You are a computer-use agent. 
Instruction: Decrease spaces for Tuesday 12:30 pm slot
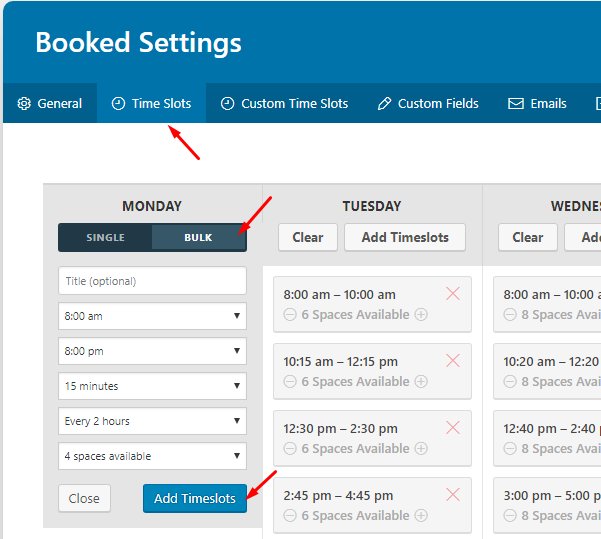pos(290,448)
